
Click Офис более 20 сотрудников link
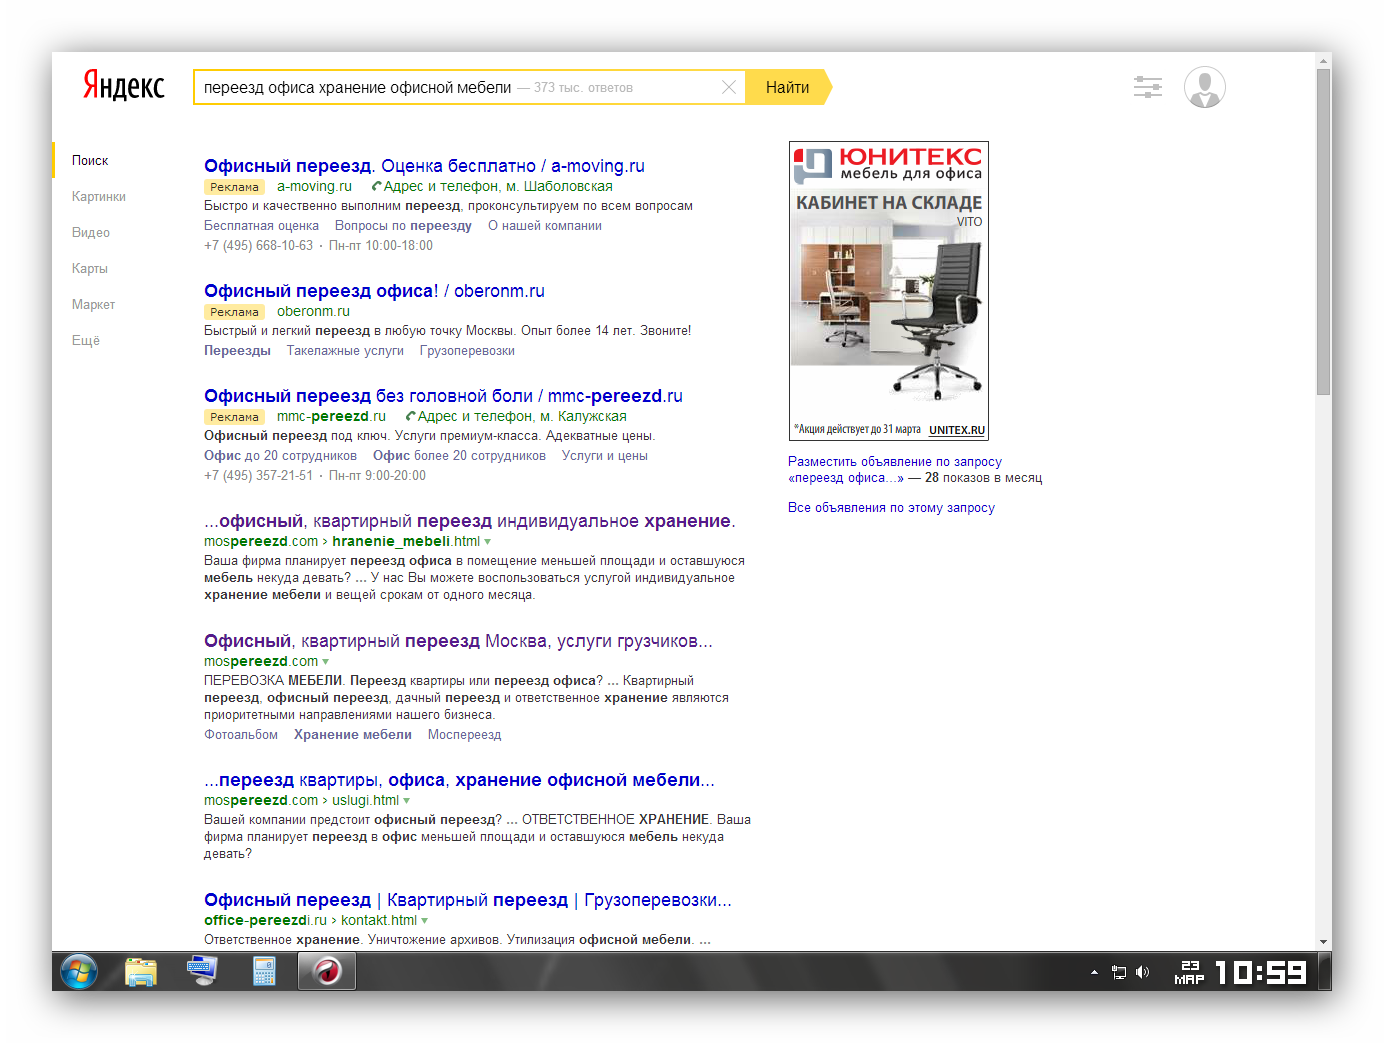click(459, 456)
